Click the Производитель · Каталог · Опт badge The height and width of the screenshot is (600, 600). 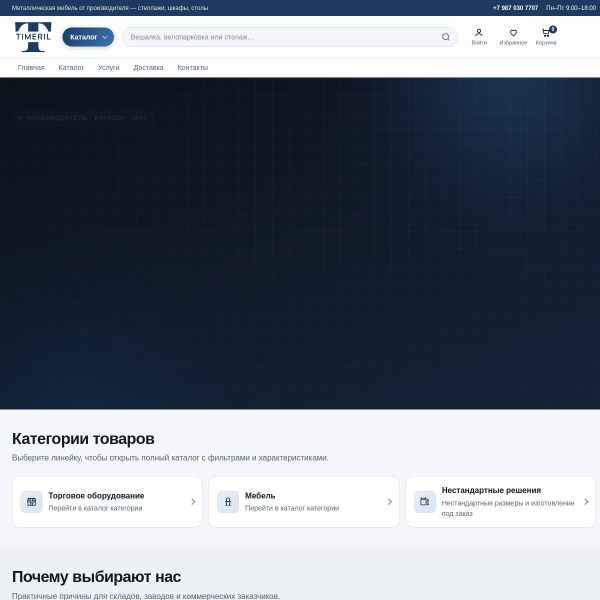83,118
